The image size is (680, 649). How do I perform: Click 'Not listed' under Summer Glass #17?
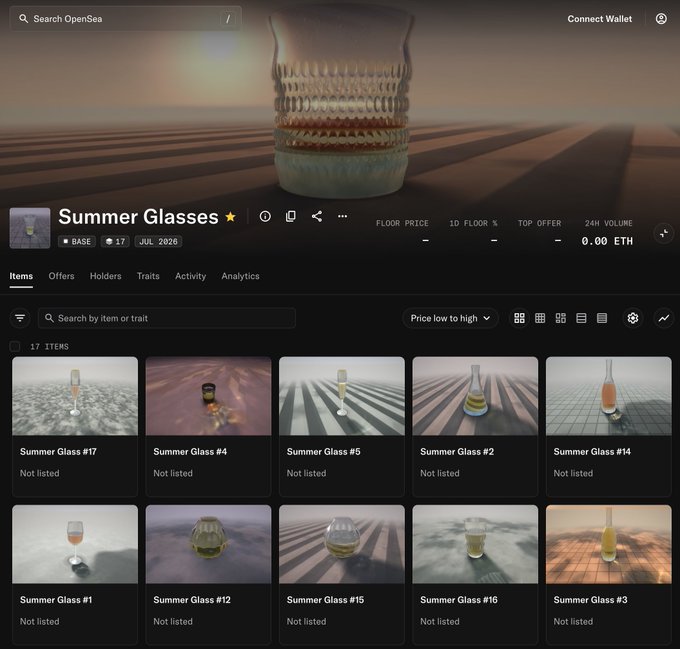click(39, 473)
